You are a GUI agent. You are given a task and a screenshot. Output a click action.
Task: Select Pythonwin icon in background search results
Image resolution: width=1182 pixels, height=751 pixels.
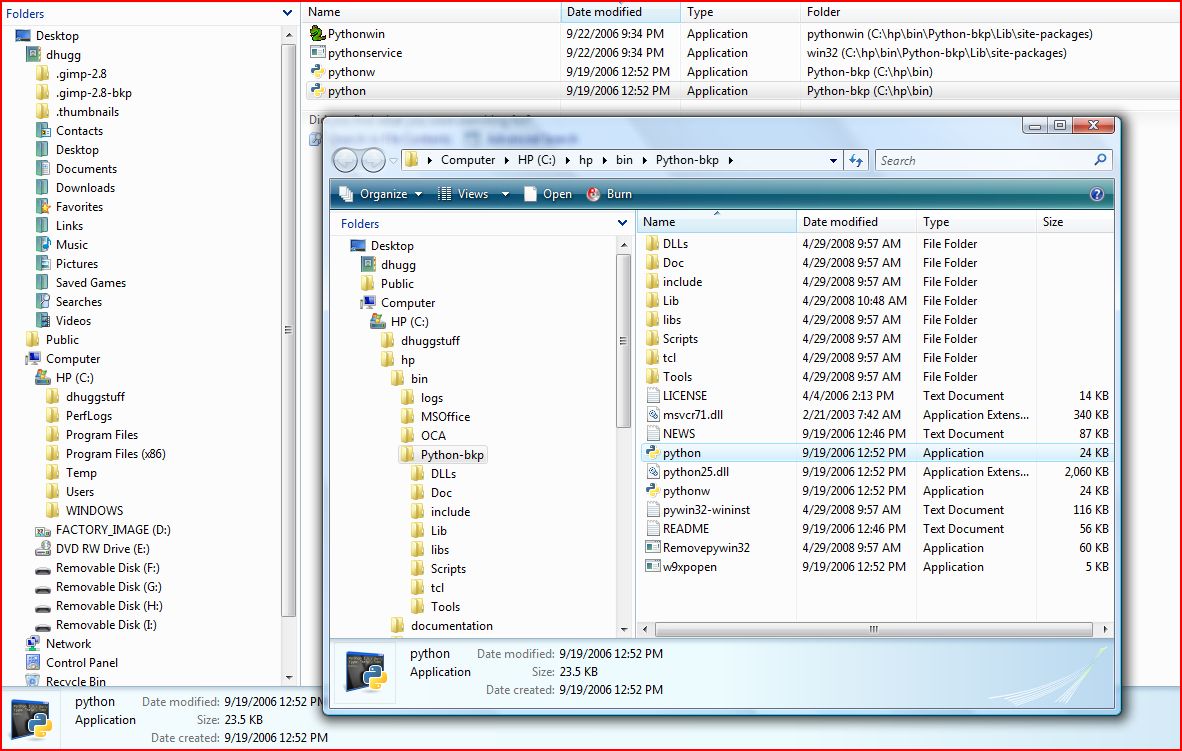[317, 33]
